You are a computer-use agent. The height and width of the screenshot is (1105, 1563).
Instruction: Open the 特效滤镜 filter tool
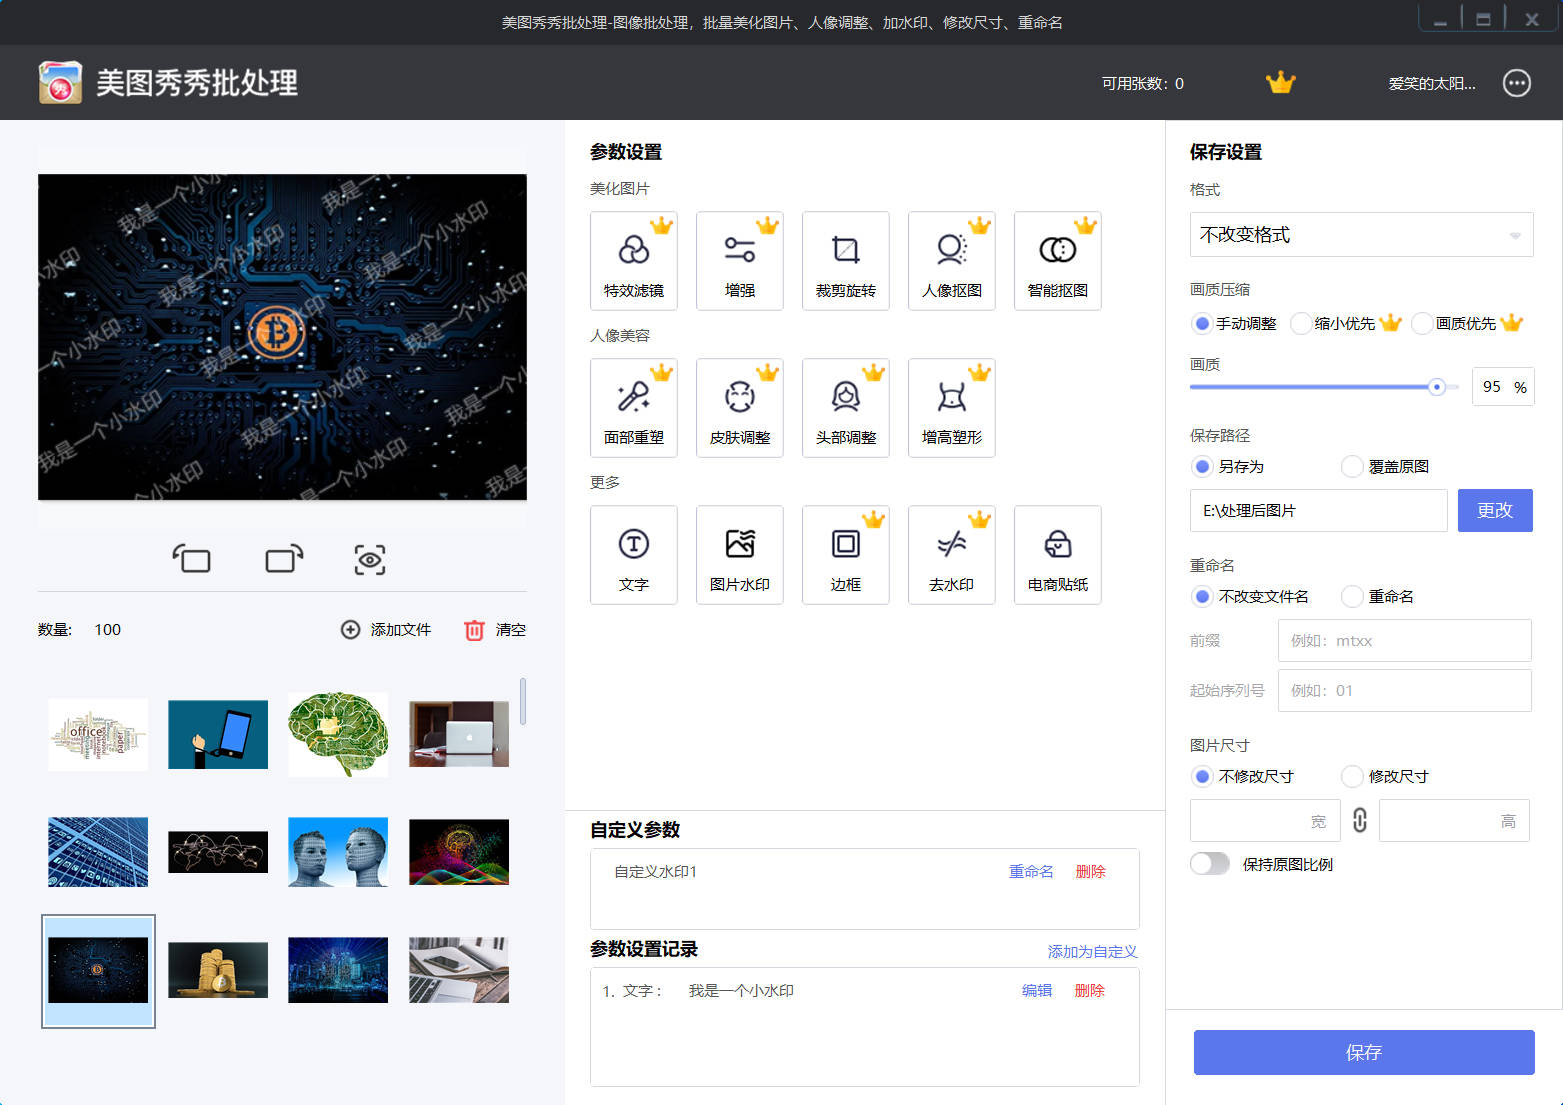[634, 261]
